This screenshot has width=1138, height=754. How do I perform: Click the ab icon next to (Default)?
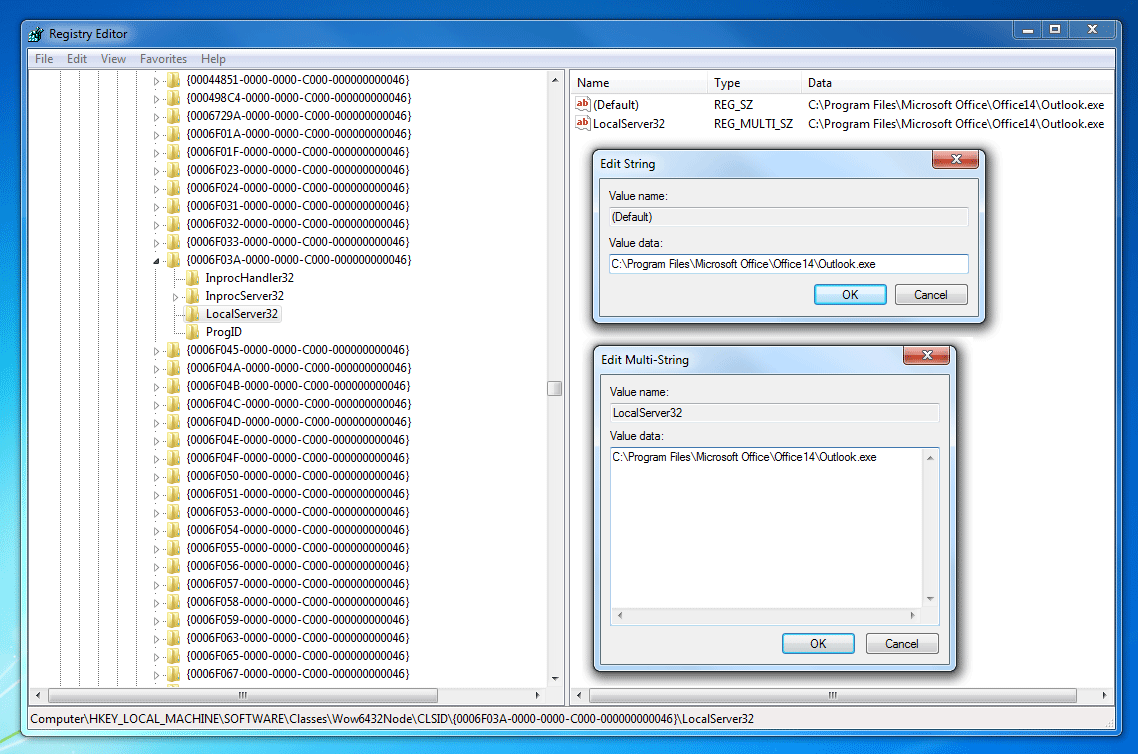coord(582,104)
